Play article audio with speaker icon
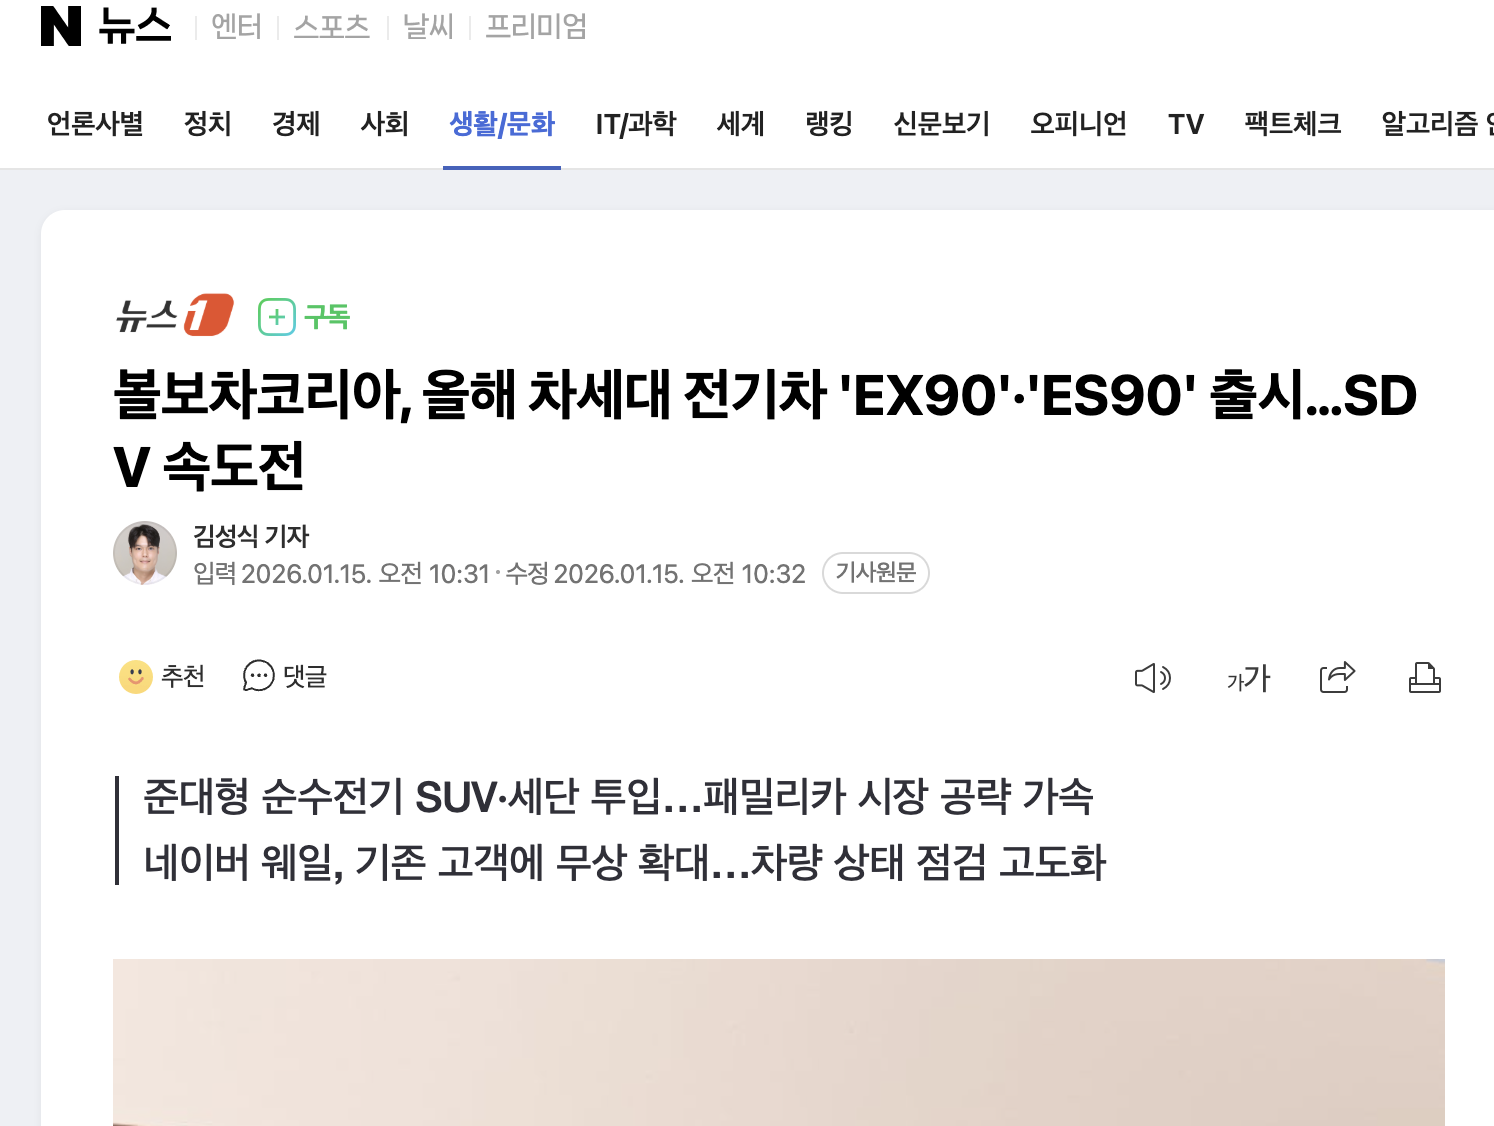This screenshot has height=1126, width=1494. click(1153, 678)
